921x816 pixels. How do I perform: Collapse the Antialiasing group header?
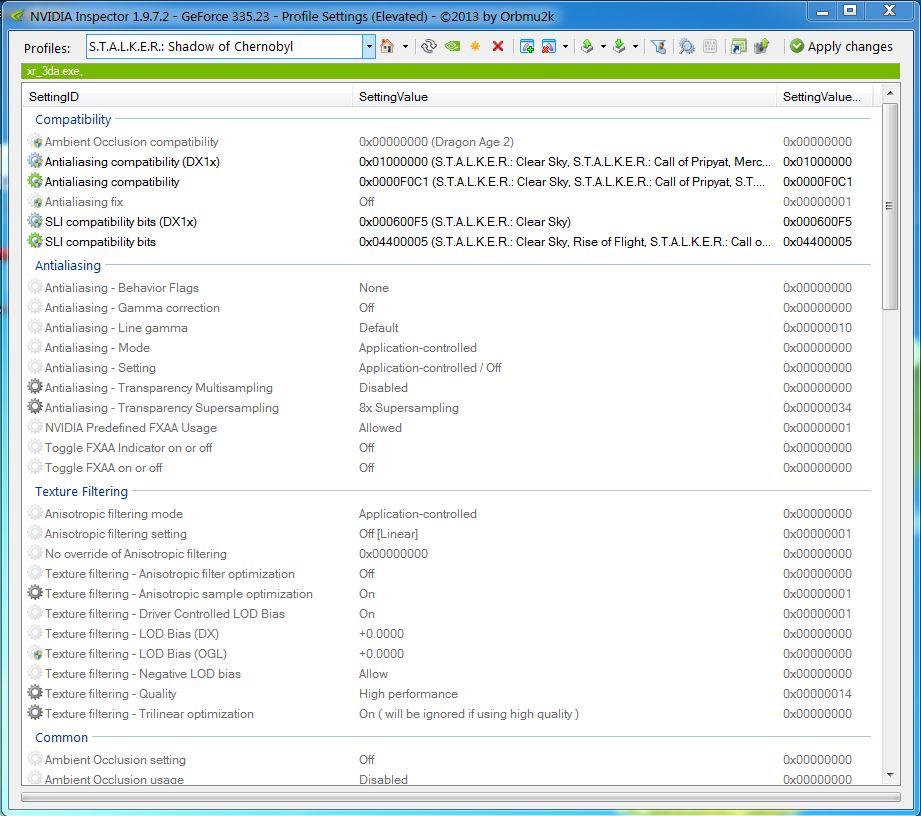[x=68, y=266]
